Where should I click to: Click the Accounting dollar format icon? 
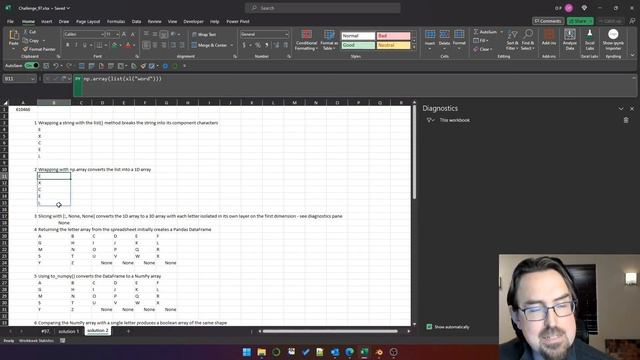click(x=244, y=45)
